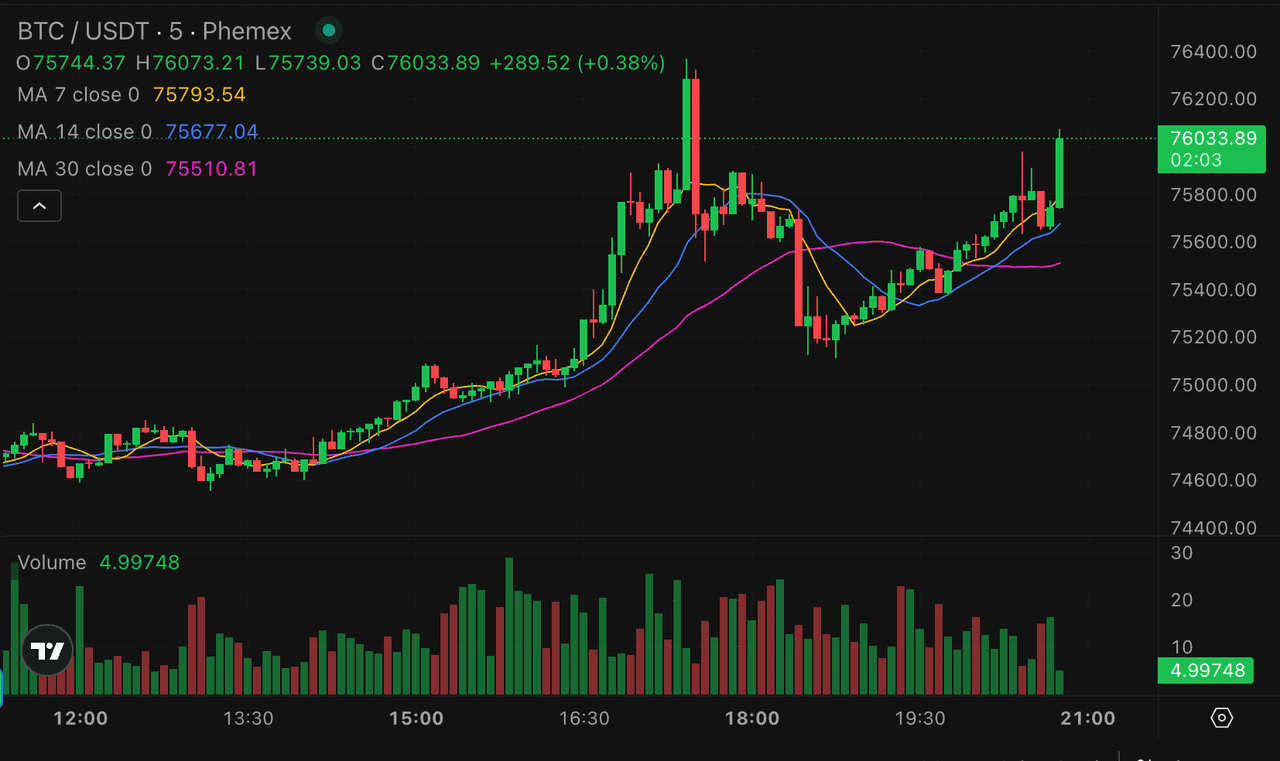Click the 76400.00 price scale label
This screenshot has width=1280, height=761.
pyautogui.click(x=1212, y=51)
